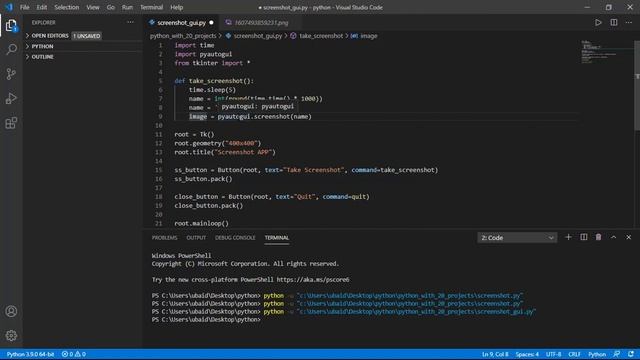The width and height of the screenshot is (640, 360).
Task: Close the terminal panel
Action: click(629, 237)
